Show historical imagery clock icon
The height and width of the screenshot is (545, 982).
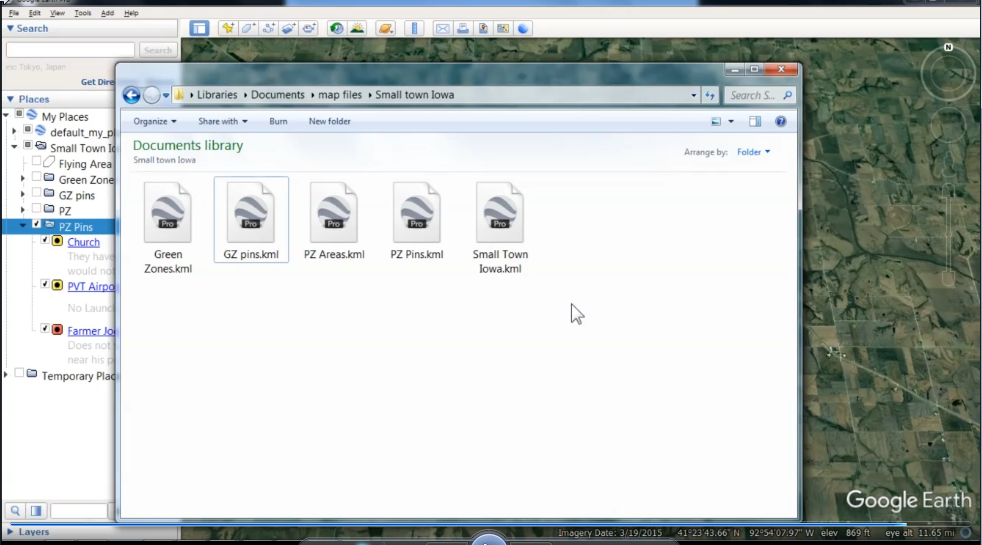tap(336, 28)
